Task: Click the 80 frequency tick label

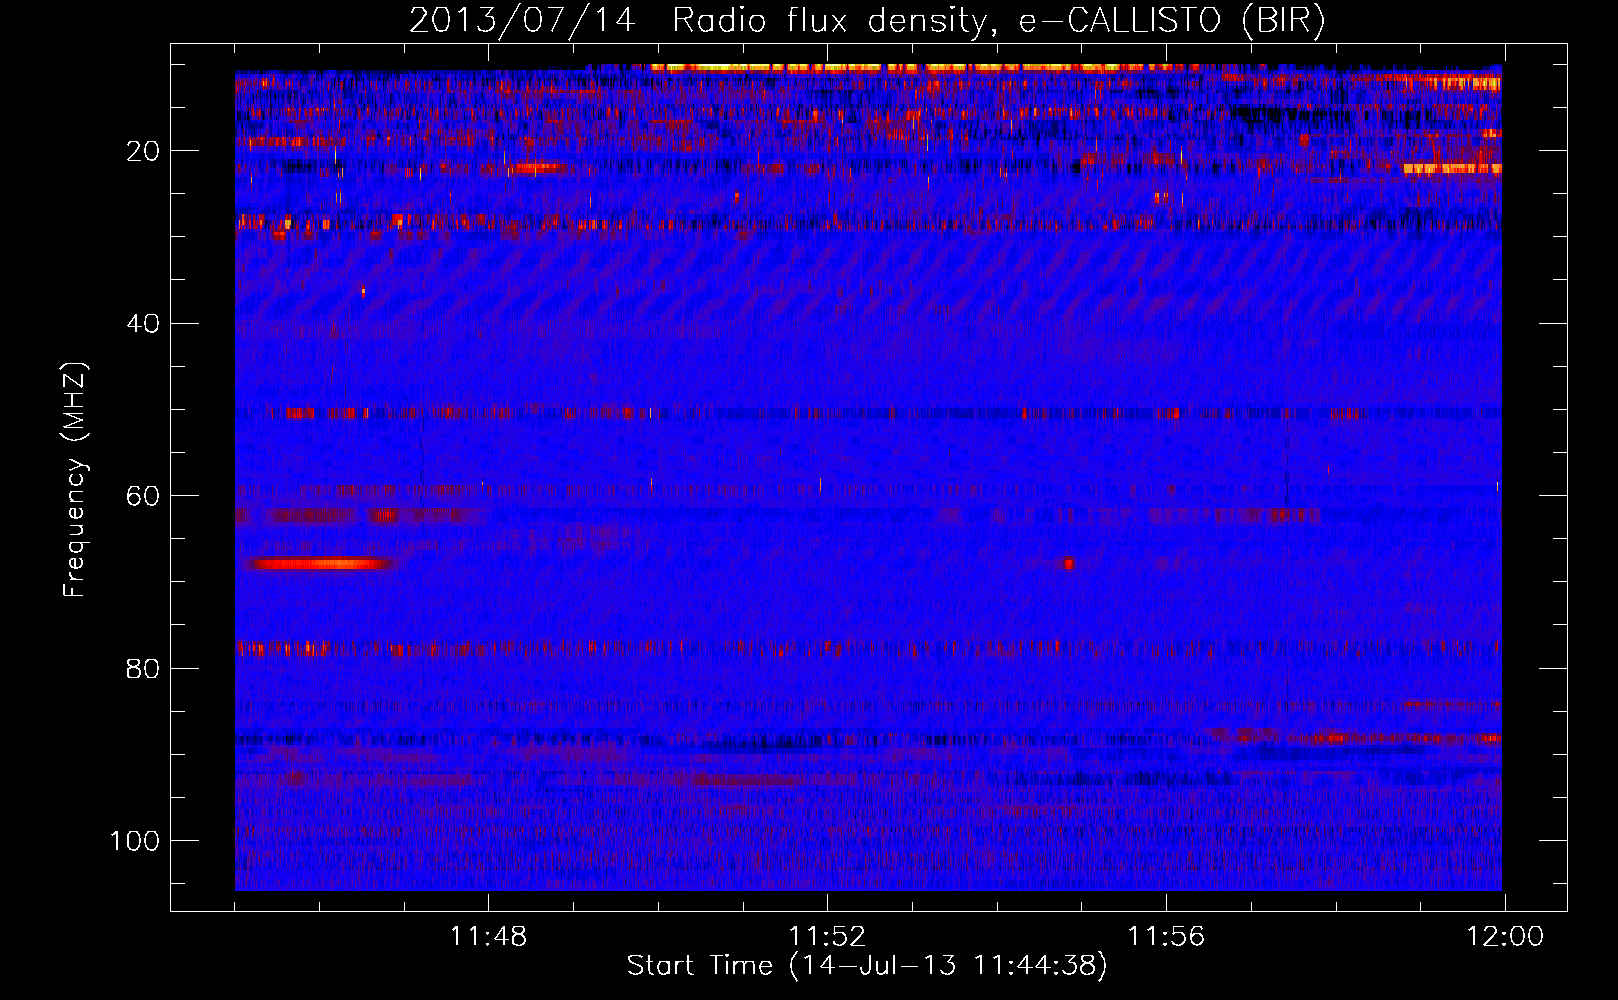Action: point(144,668)
